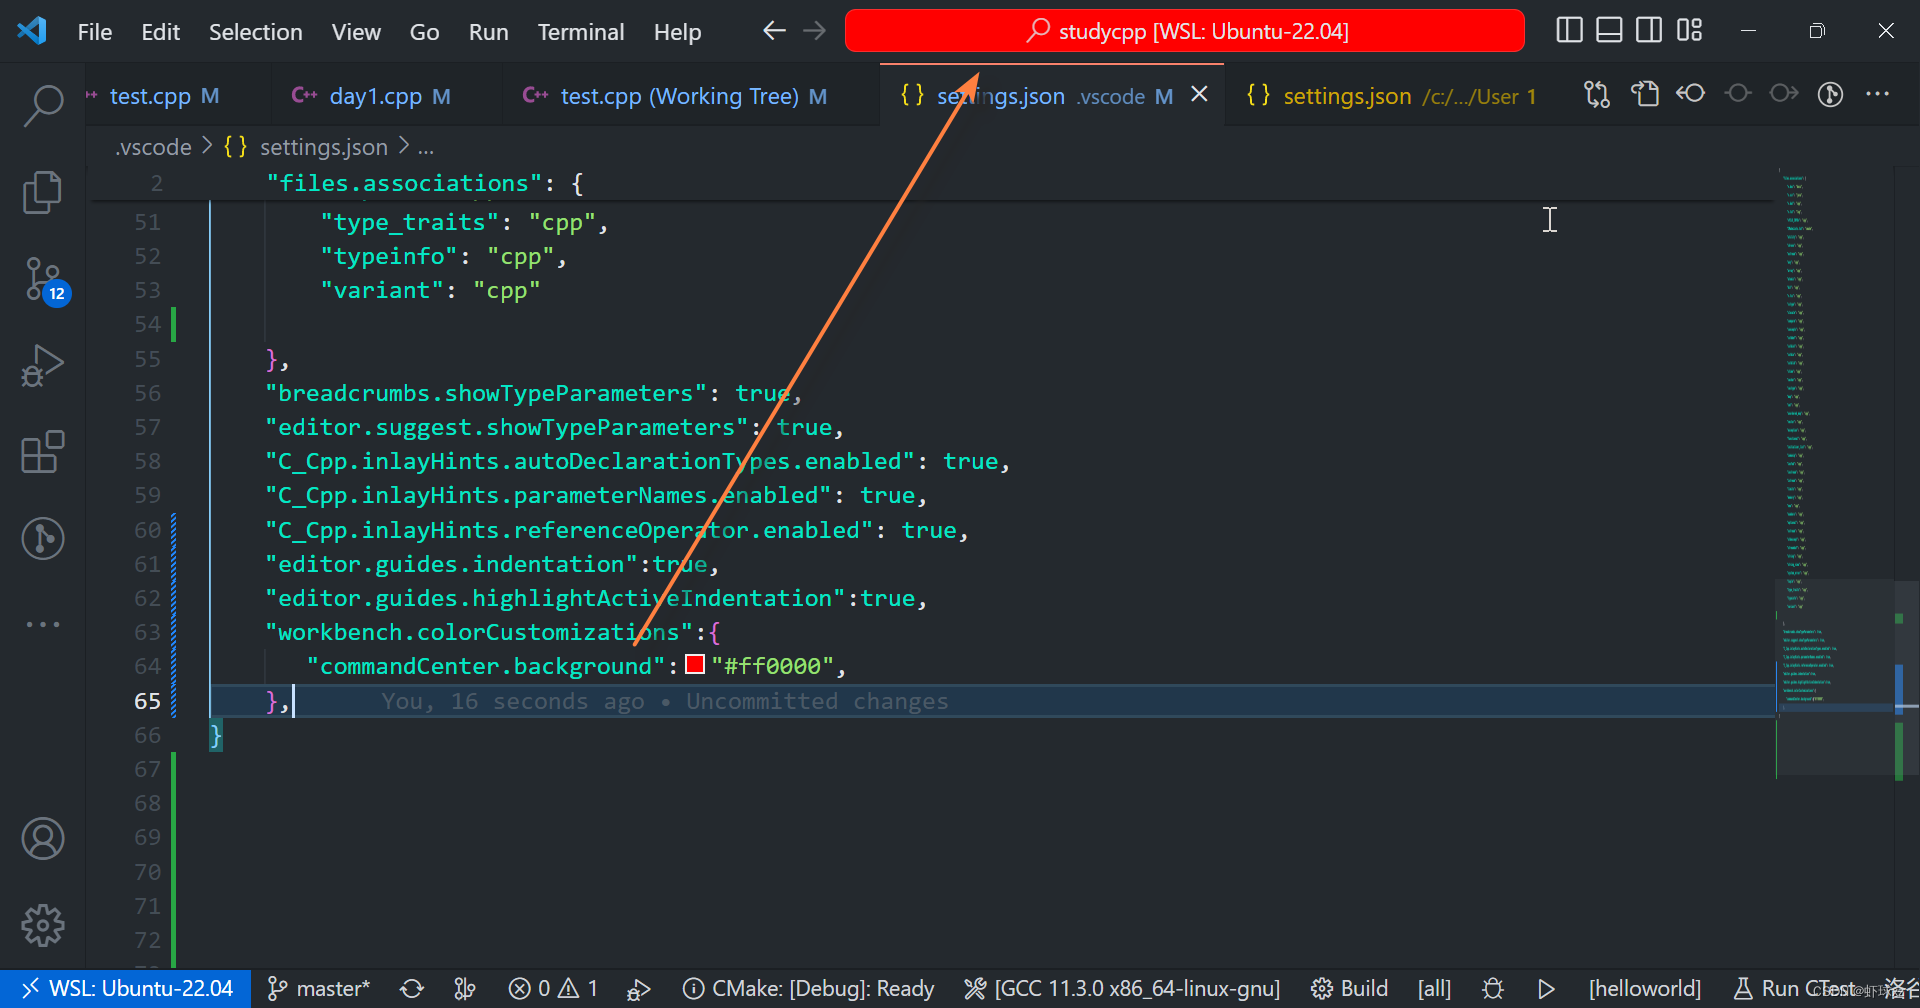1920x1008 pixels.
Task: Click the debug launch icon in status bar
Action: tap(639, 989)
